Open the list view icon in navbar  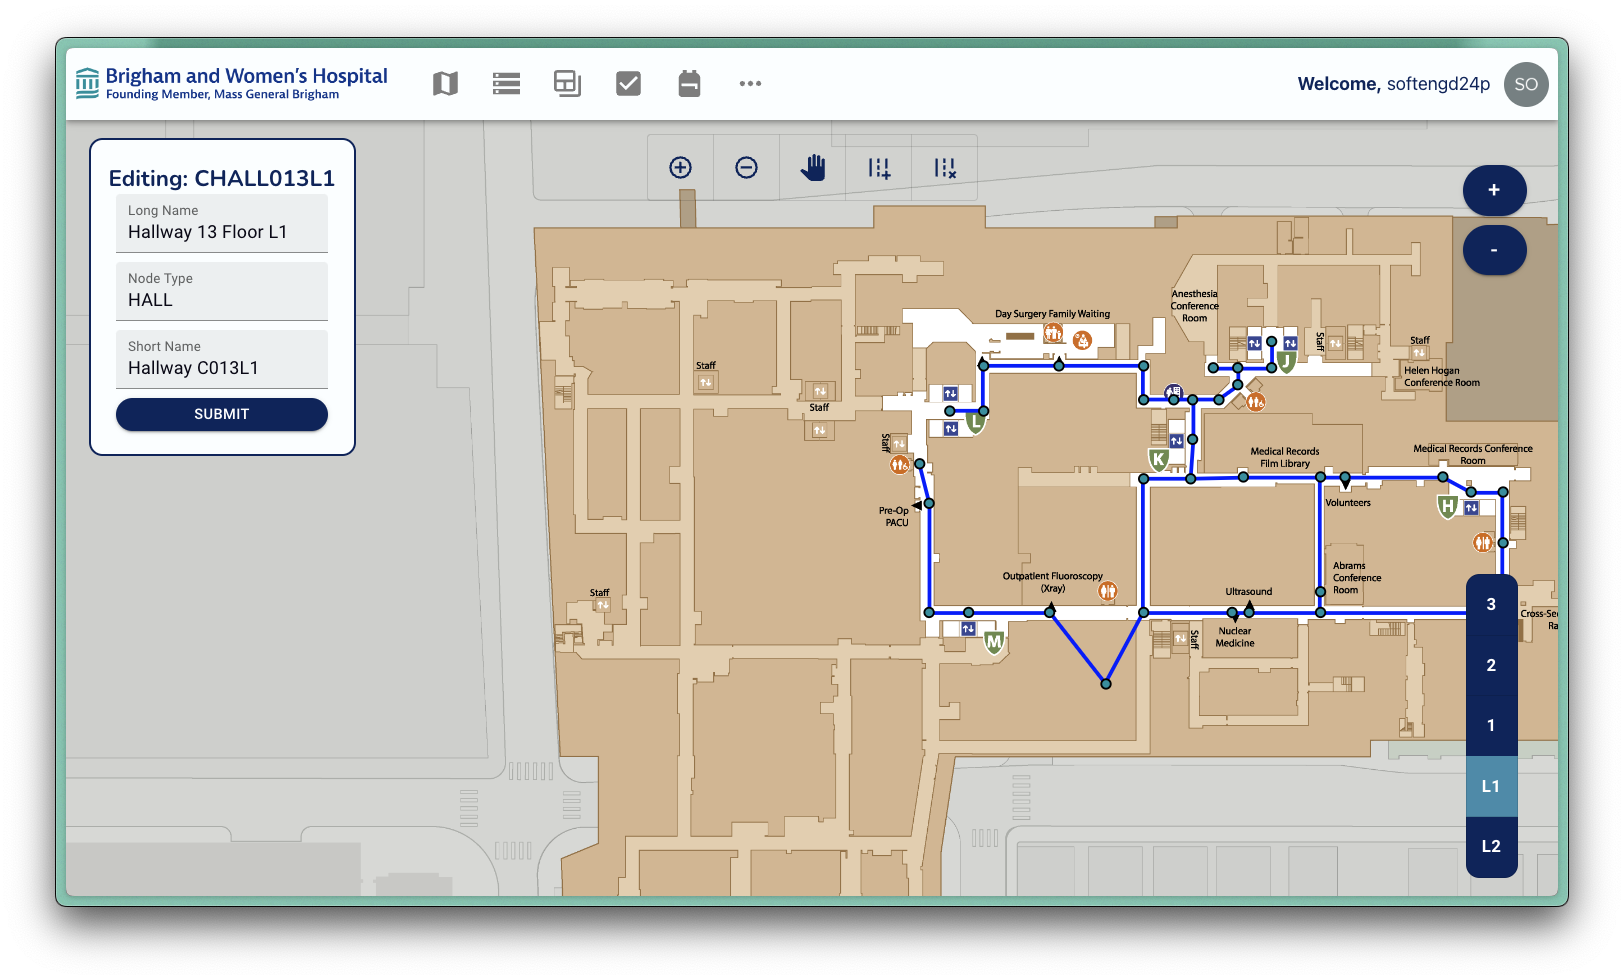506,84
